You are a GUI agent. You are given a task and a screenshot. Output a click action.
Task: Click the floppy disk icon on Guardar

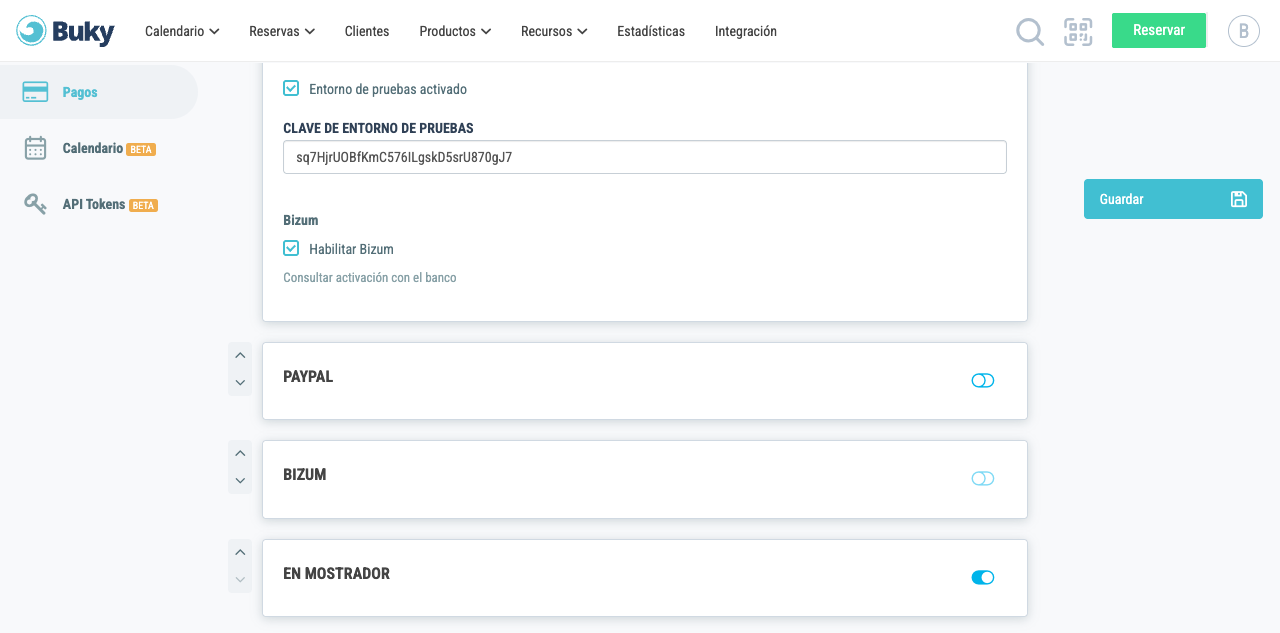[x=1239, y=199]
